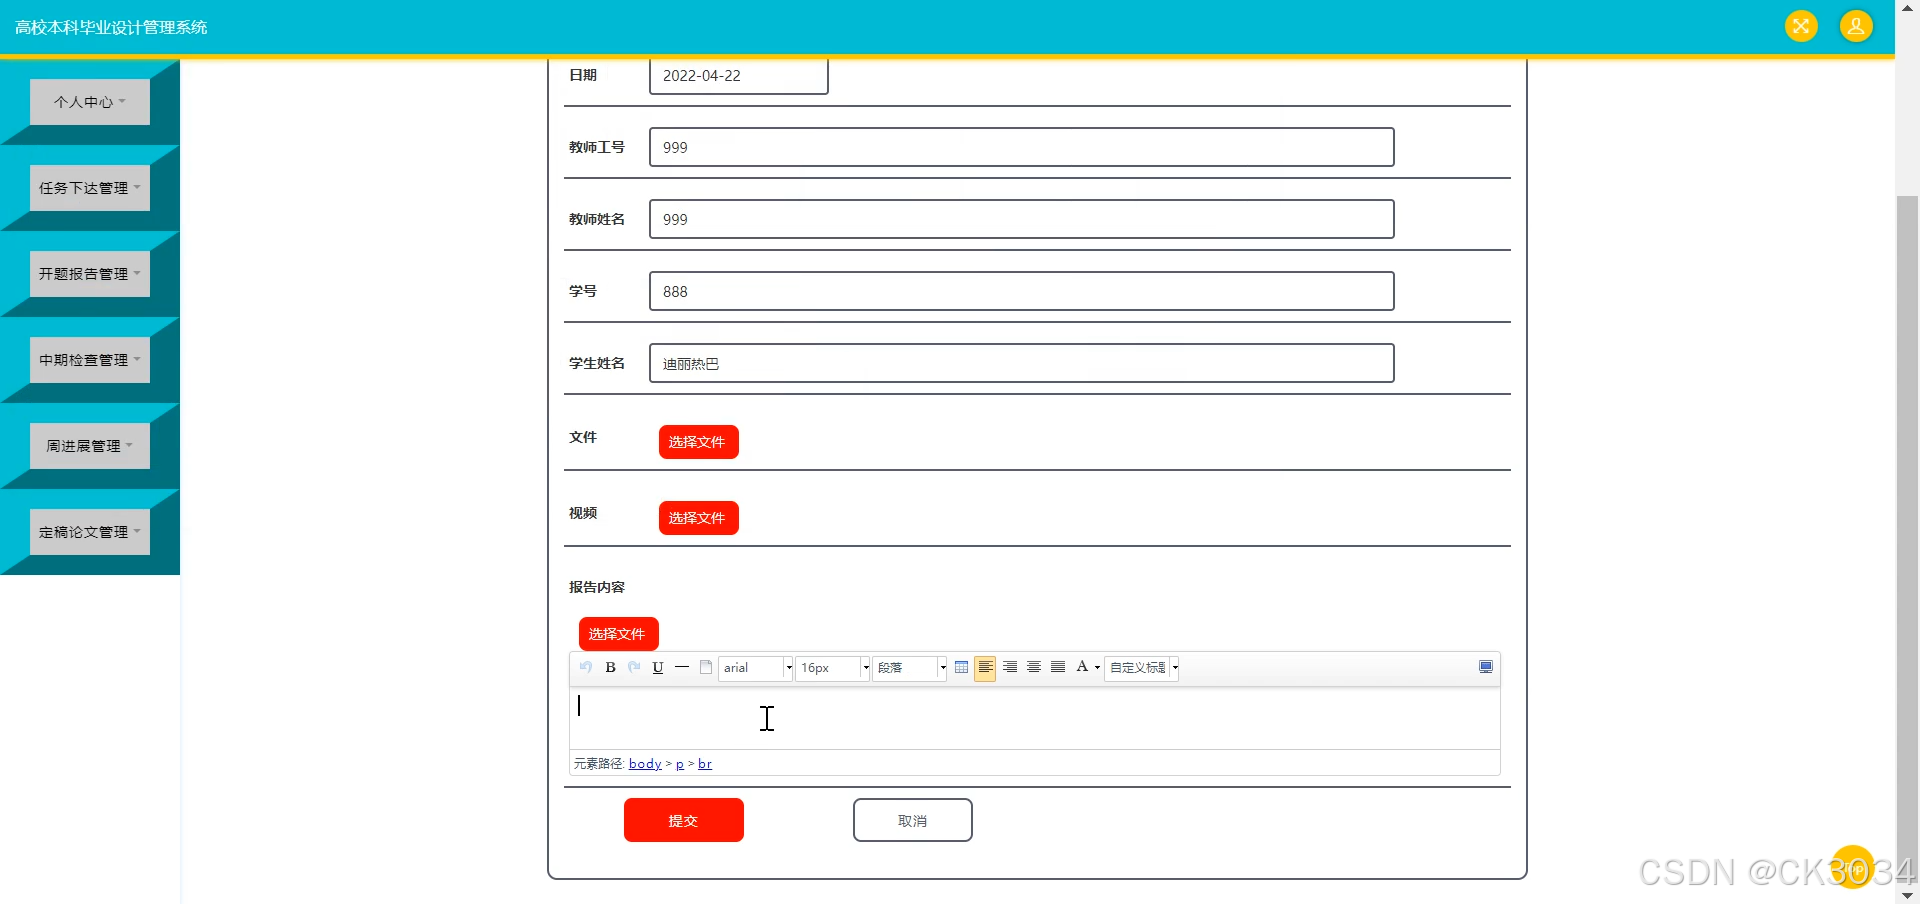Open the font color dropdown arrow
1920x904 pixels.
click(1097, 668)
